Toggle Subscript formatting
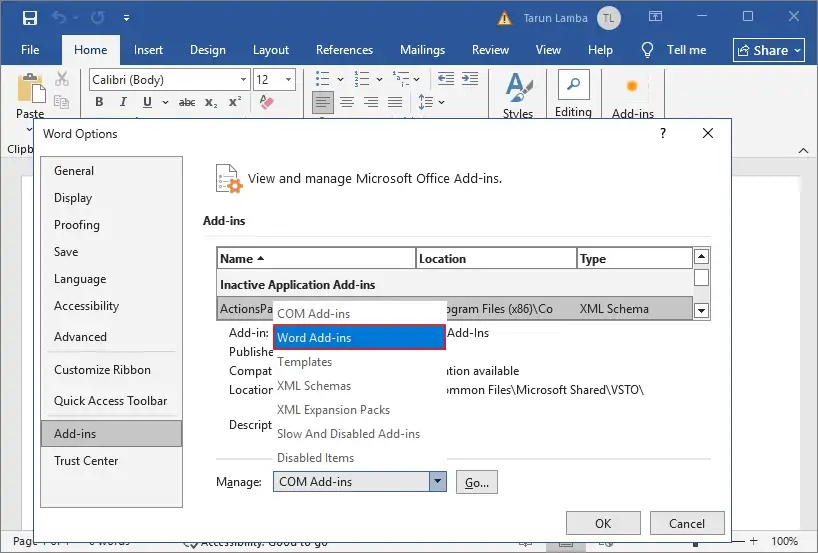 (x=211, y=102)
